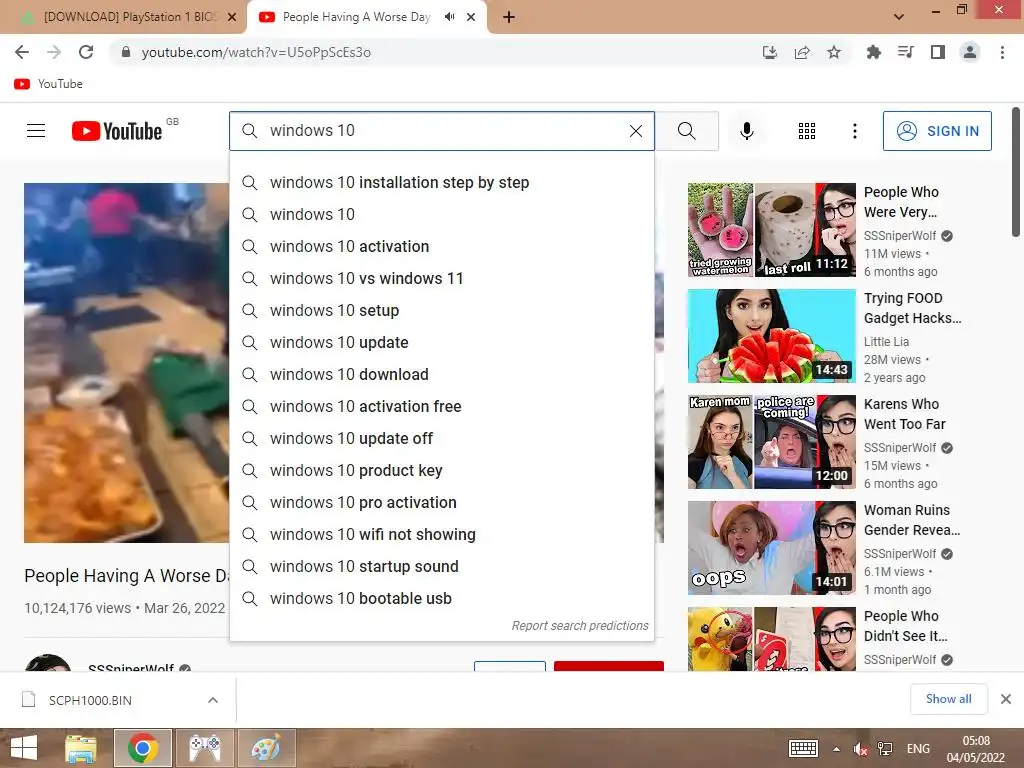Go forward in browser history
The image size is (1024, 768).
point(54,52)
